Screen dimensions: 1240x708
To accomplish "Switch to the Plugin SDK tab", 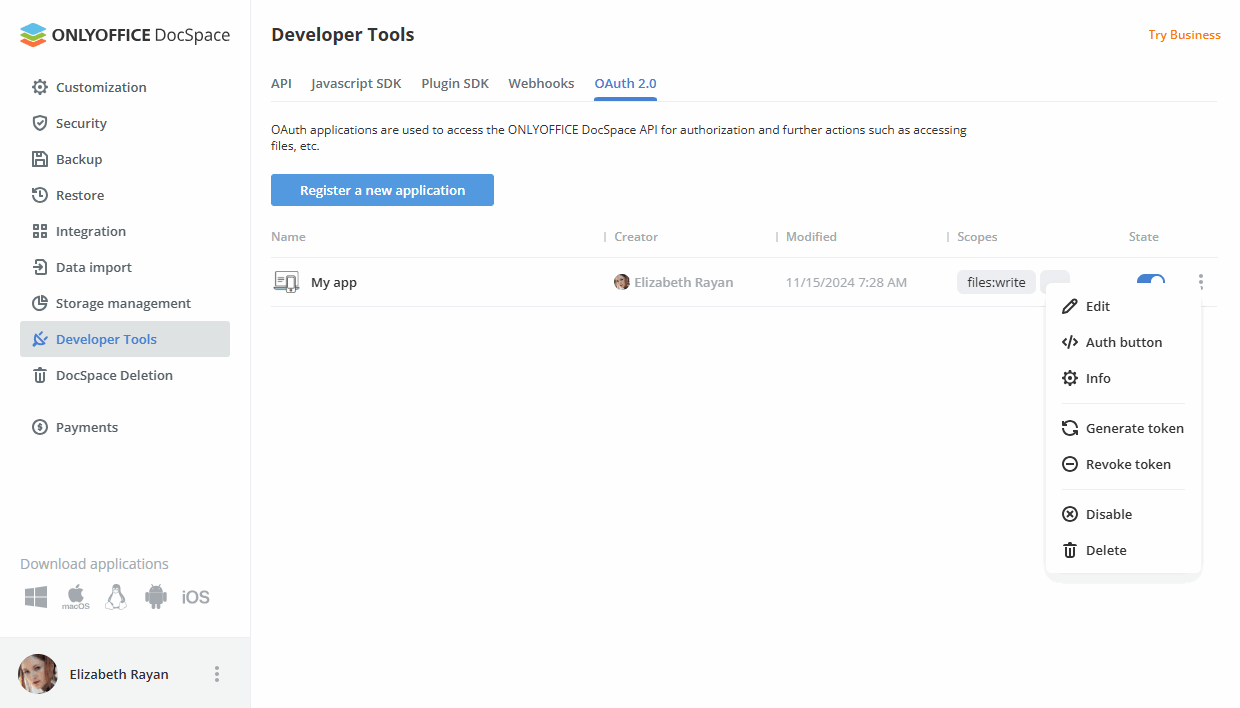I will (x=455, y=83).
